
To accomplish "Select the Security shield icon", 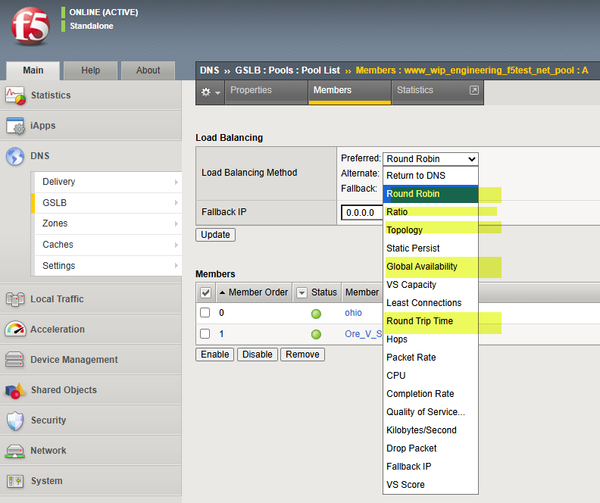I will point(16,421).
